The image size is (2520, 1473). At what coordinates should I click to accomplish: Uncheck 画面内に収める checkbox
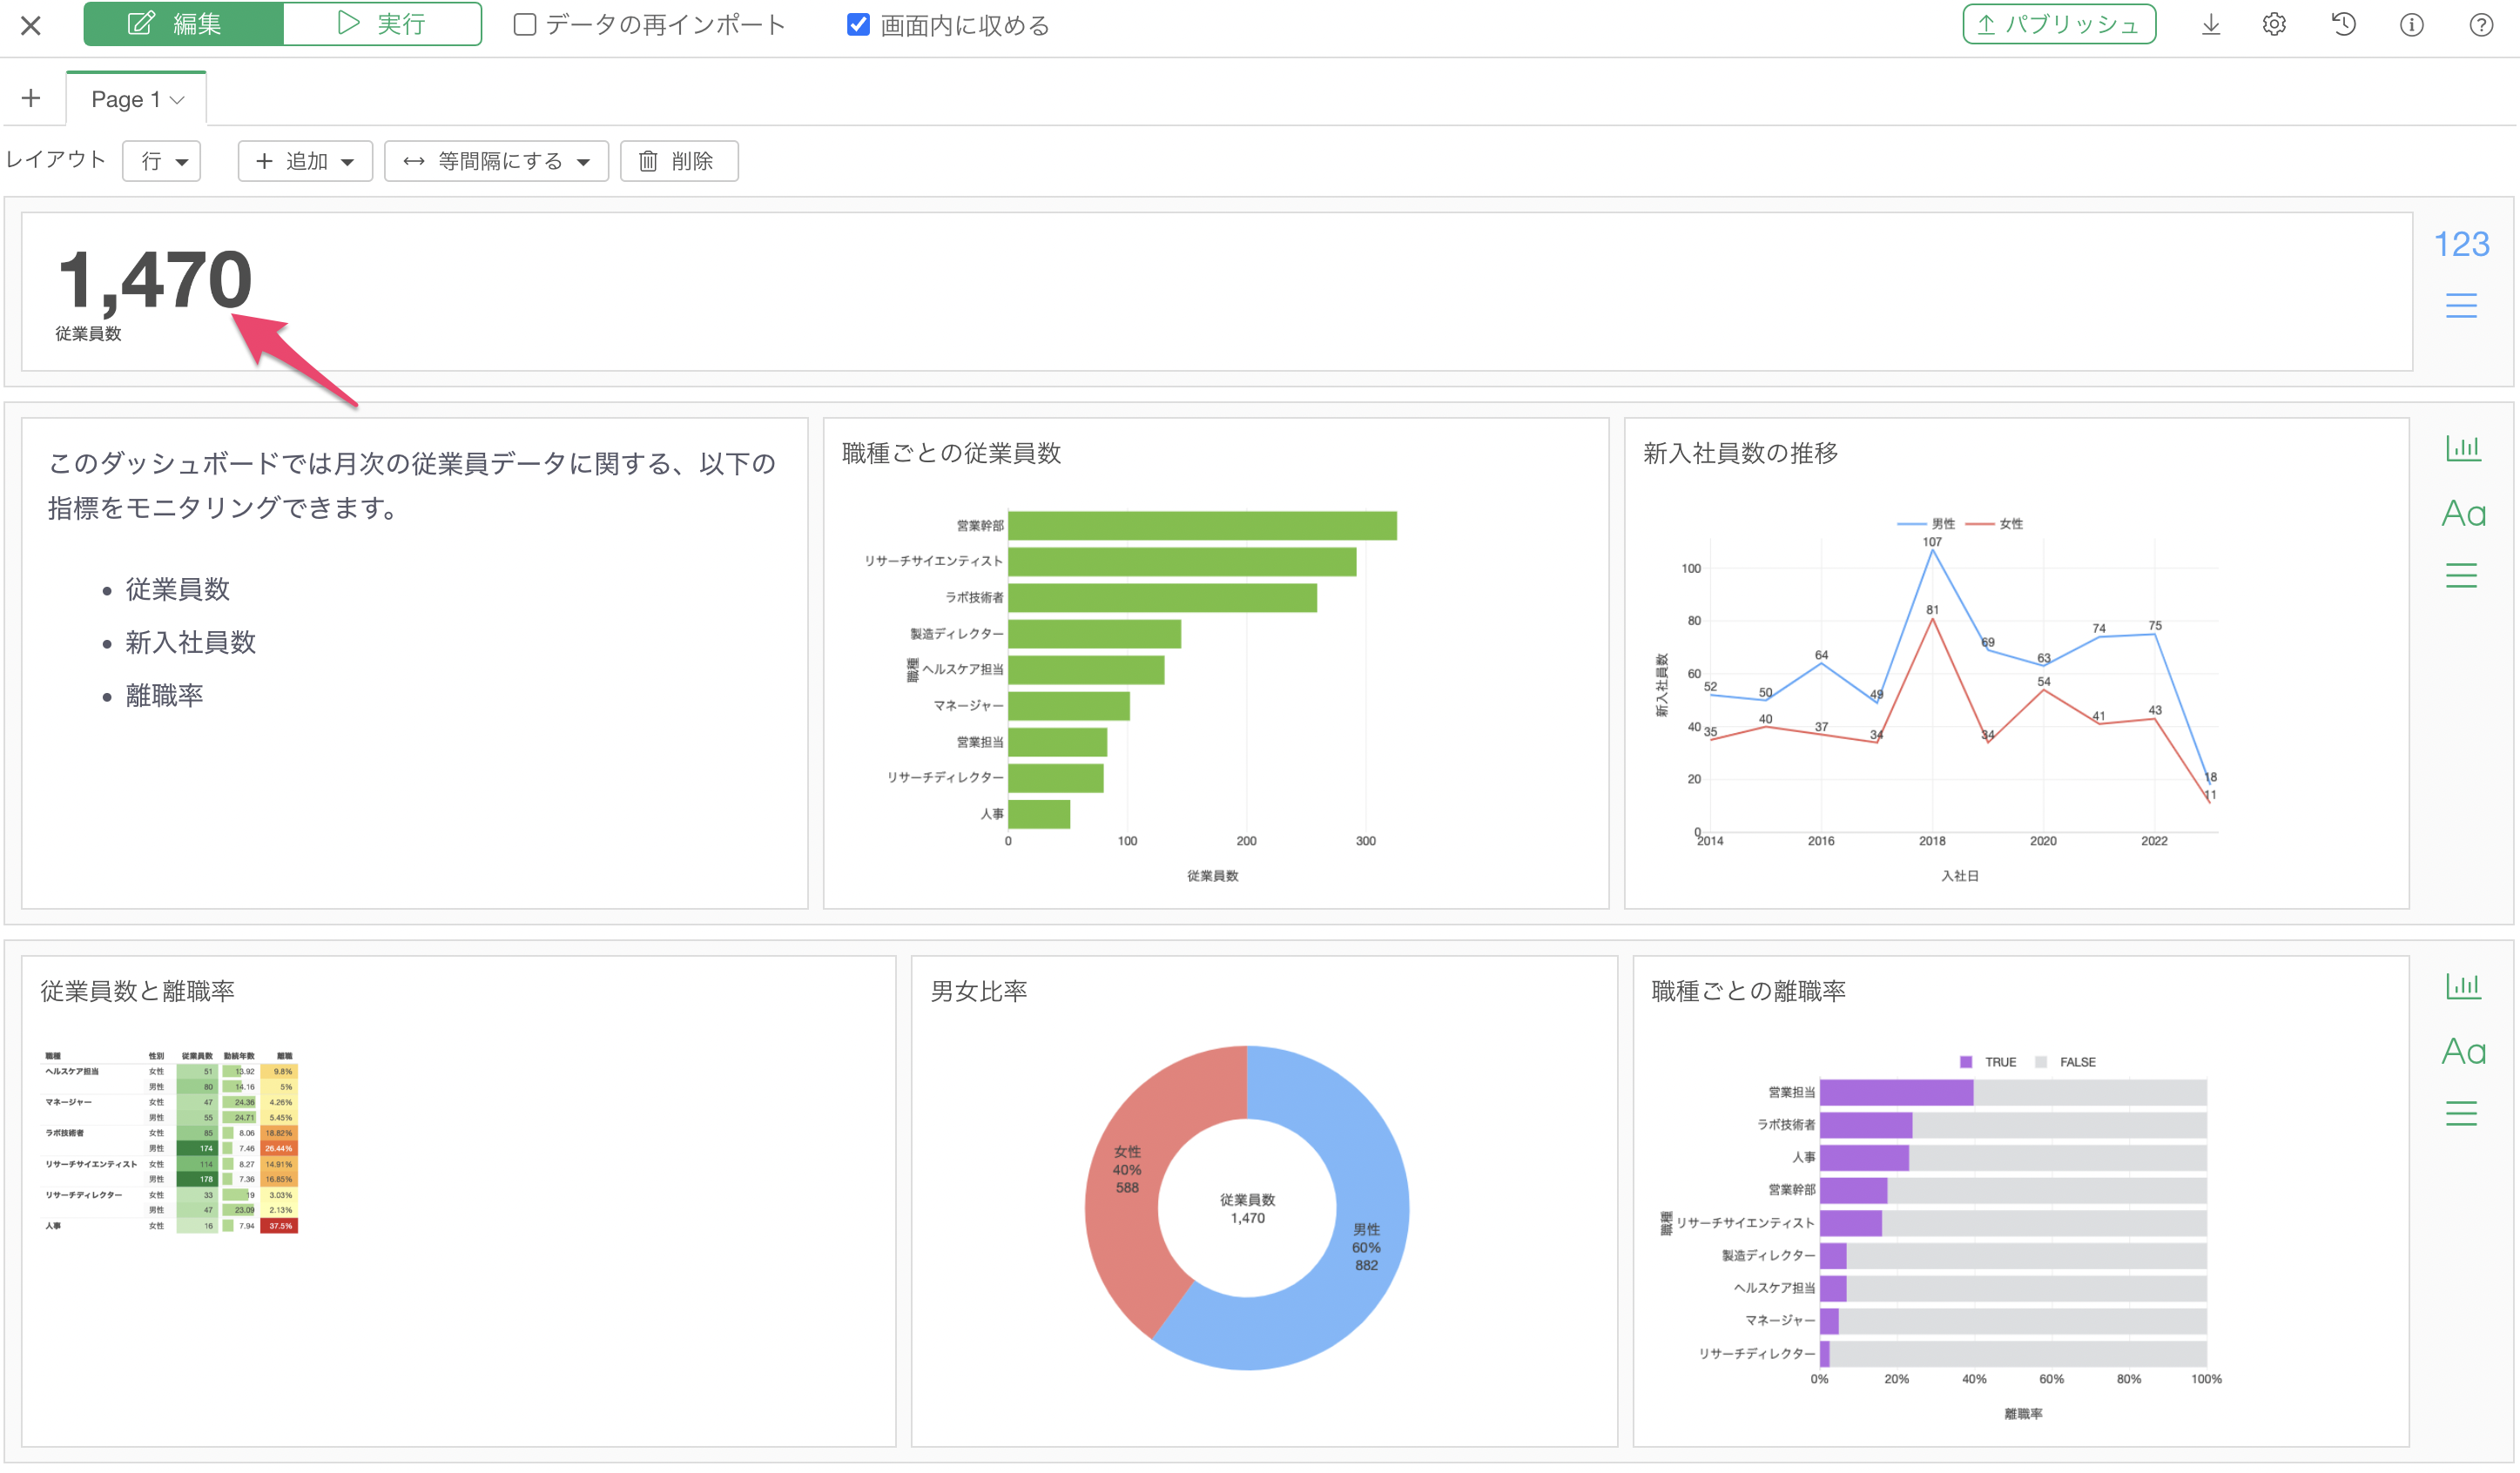click(858, 25)
